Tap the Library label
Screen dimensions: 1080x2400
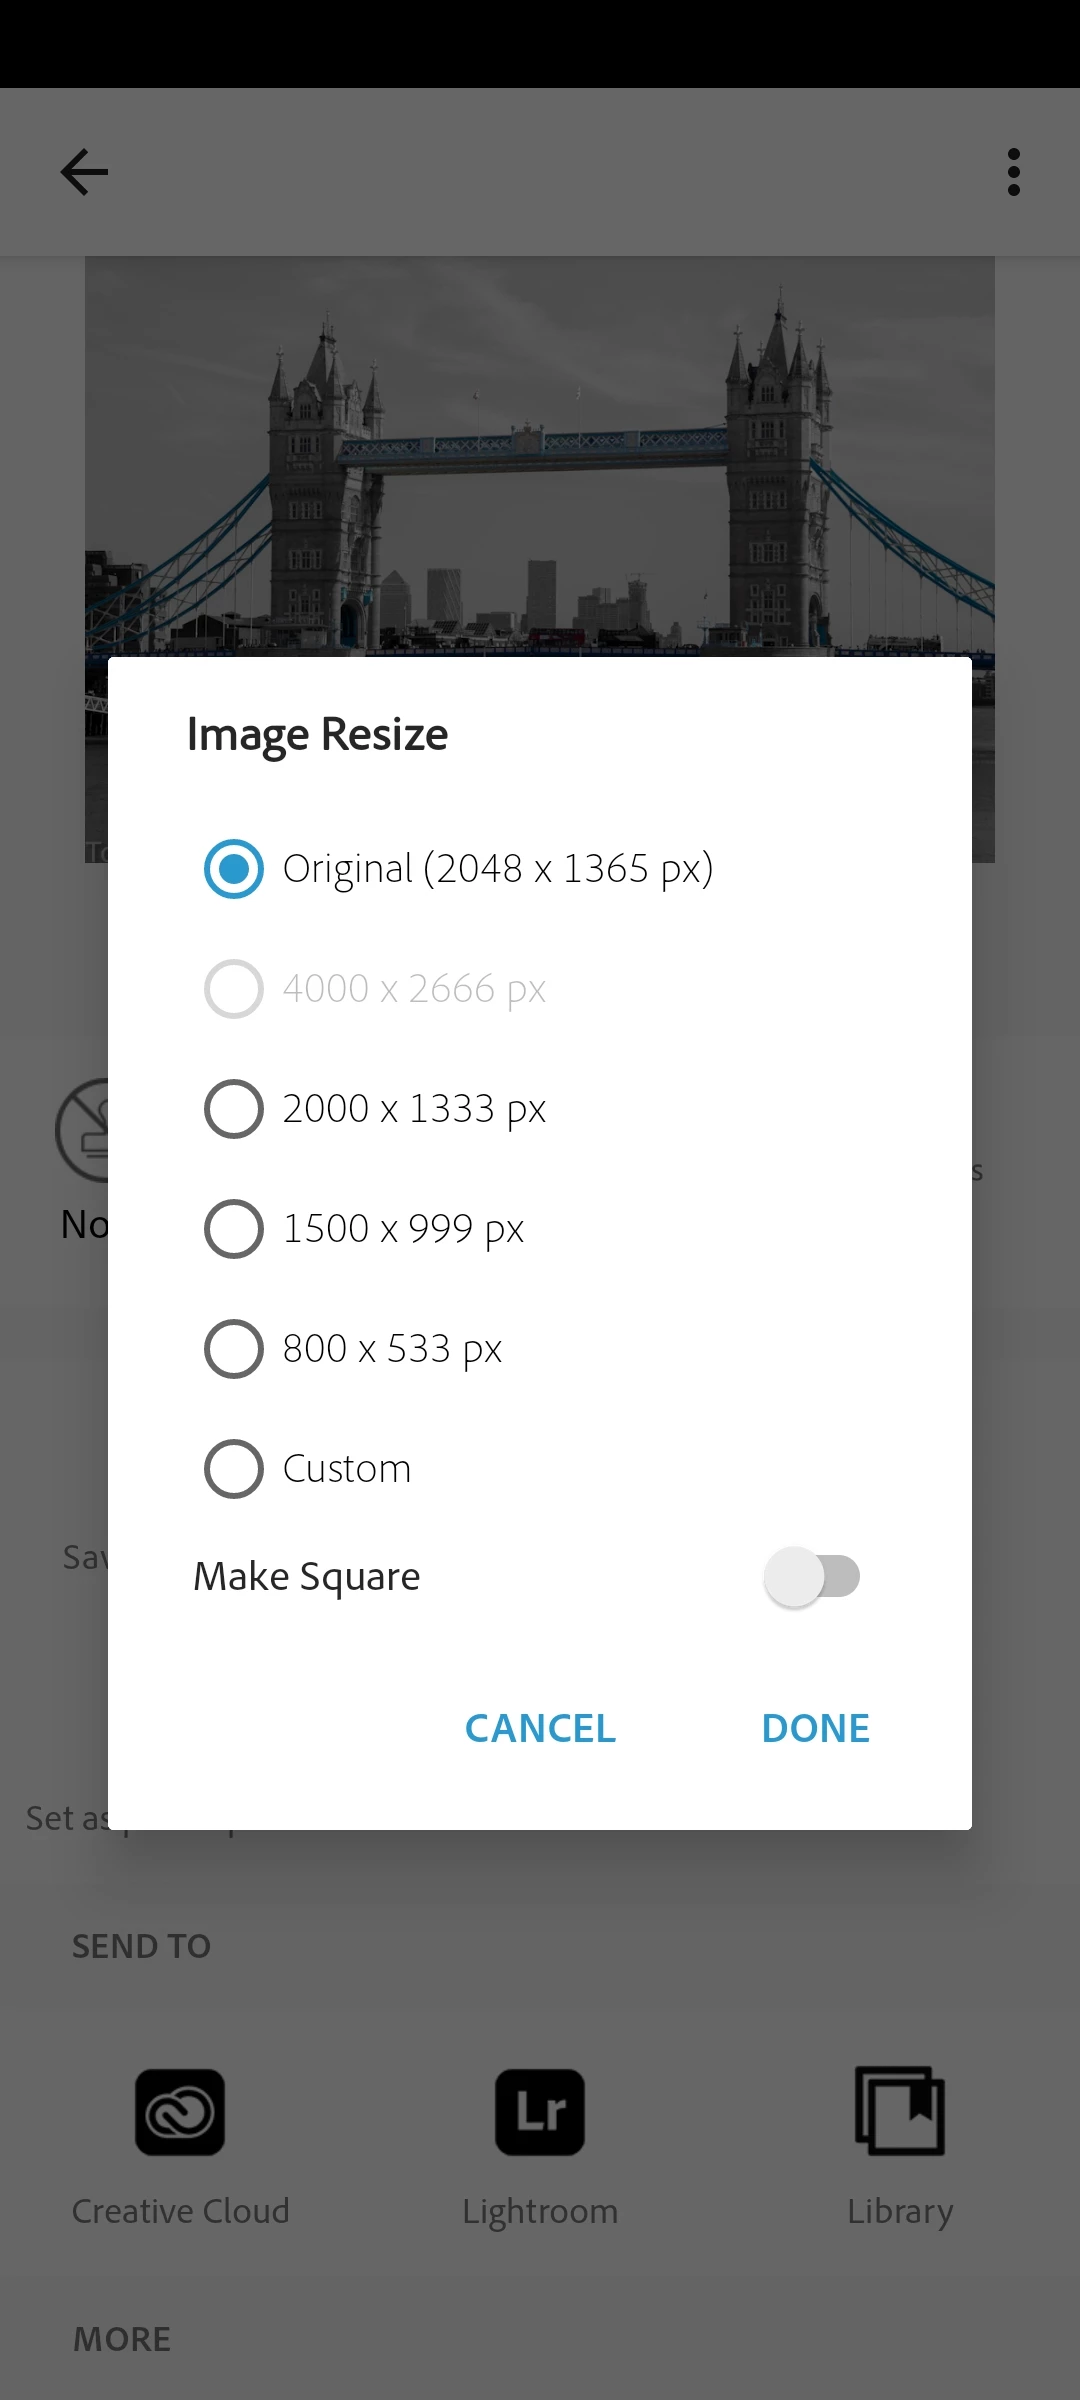click(900, 2211)
